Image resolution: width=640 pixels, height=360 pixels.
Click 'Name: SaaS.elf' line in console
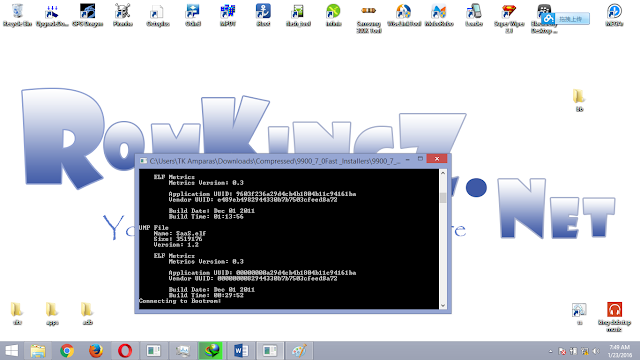point(180,233)
